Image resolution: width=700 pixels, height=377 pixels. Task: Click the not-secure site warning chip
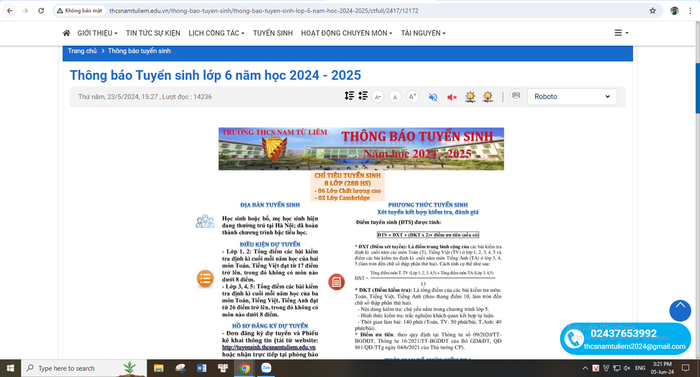click(80, 11)
